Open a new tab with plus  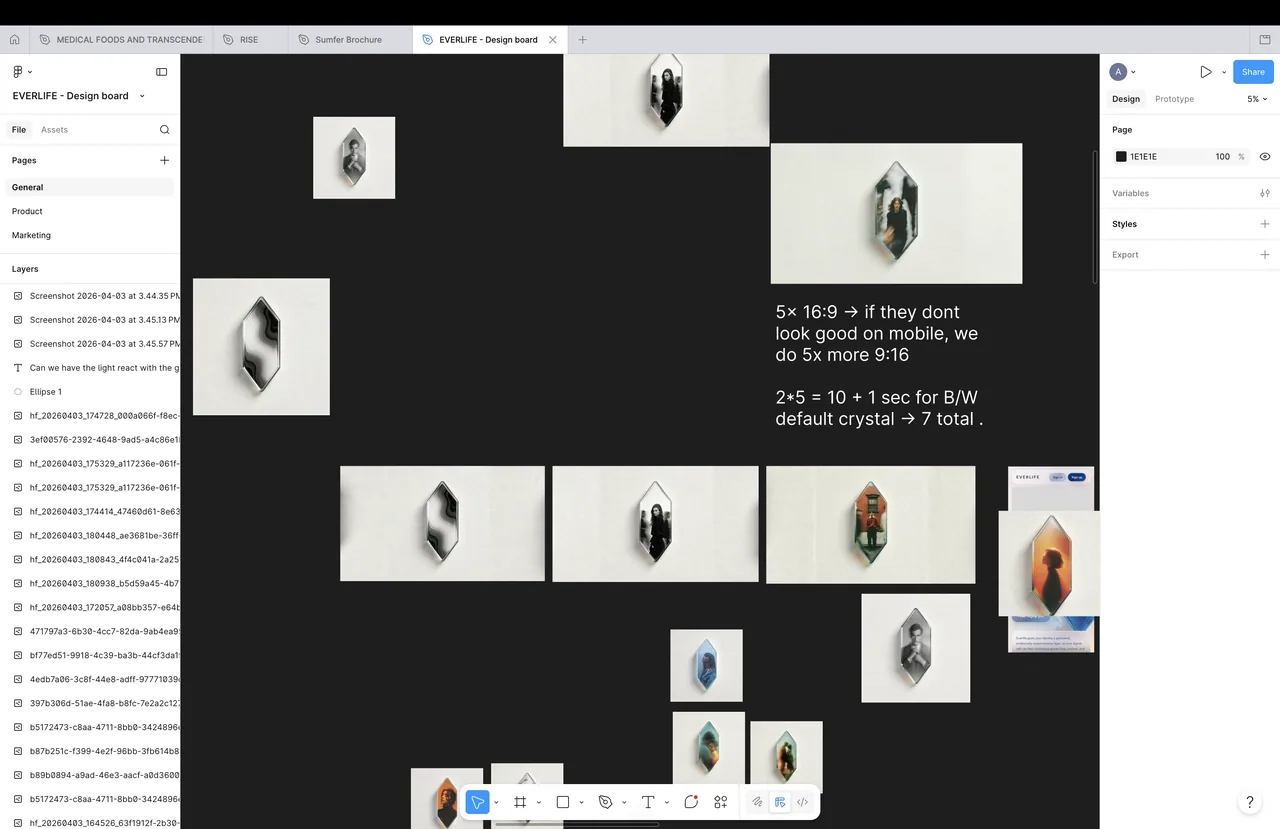pyautogui.click(x=583, y=40)
